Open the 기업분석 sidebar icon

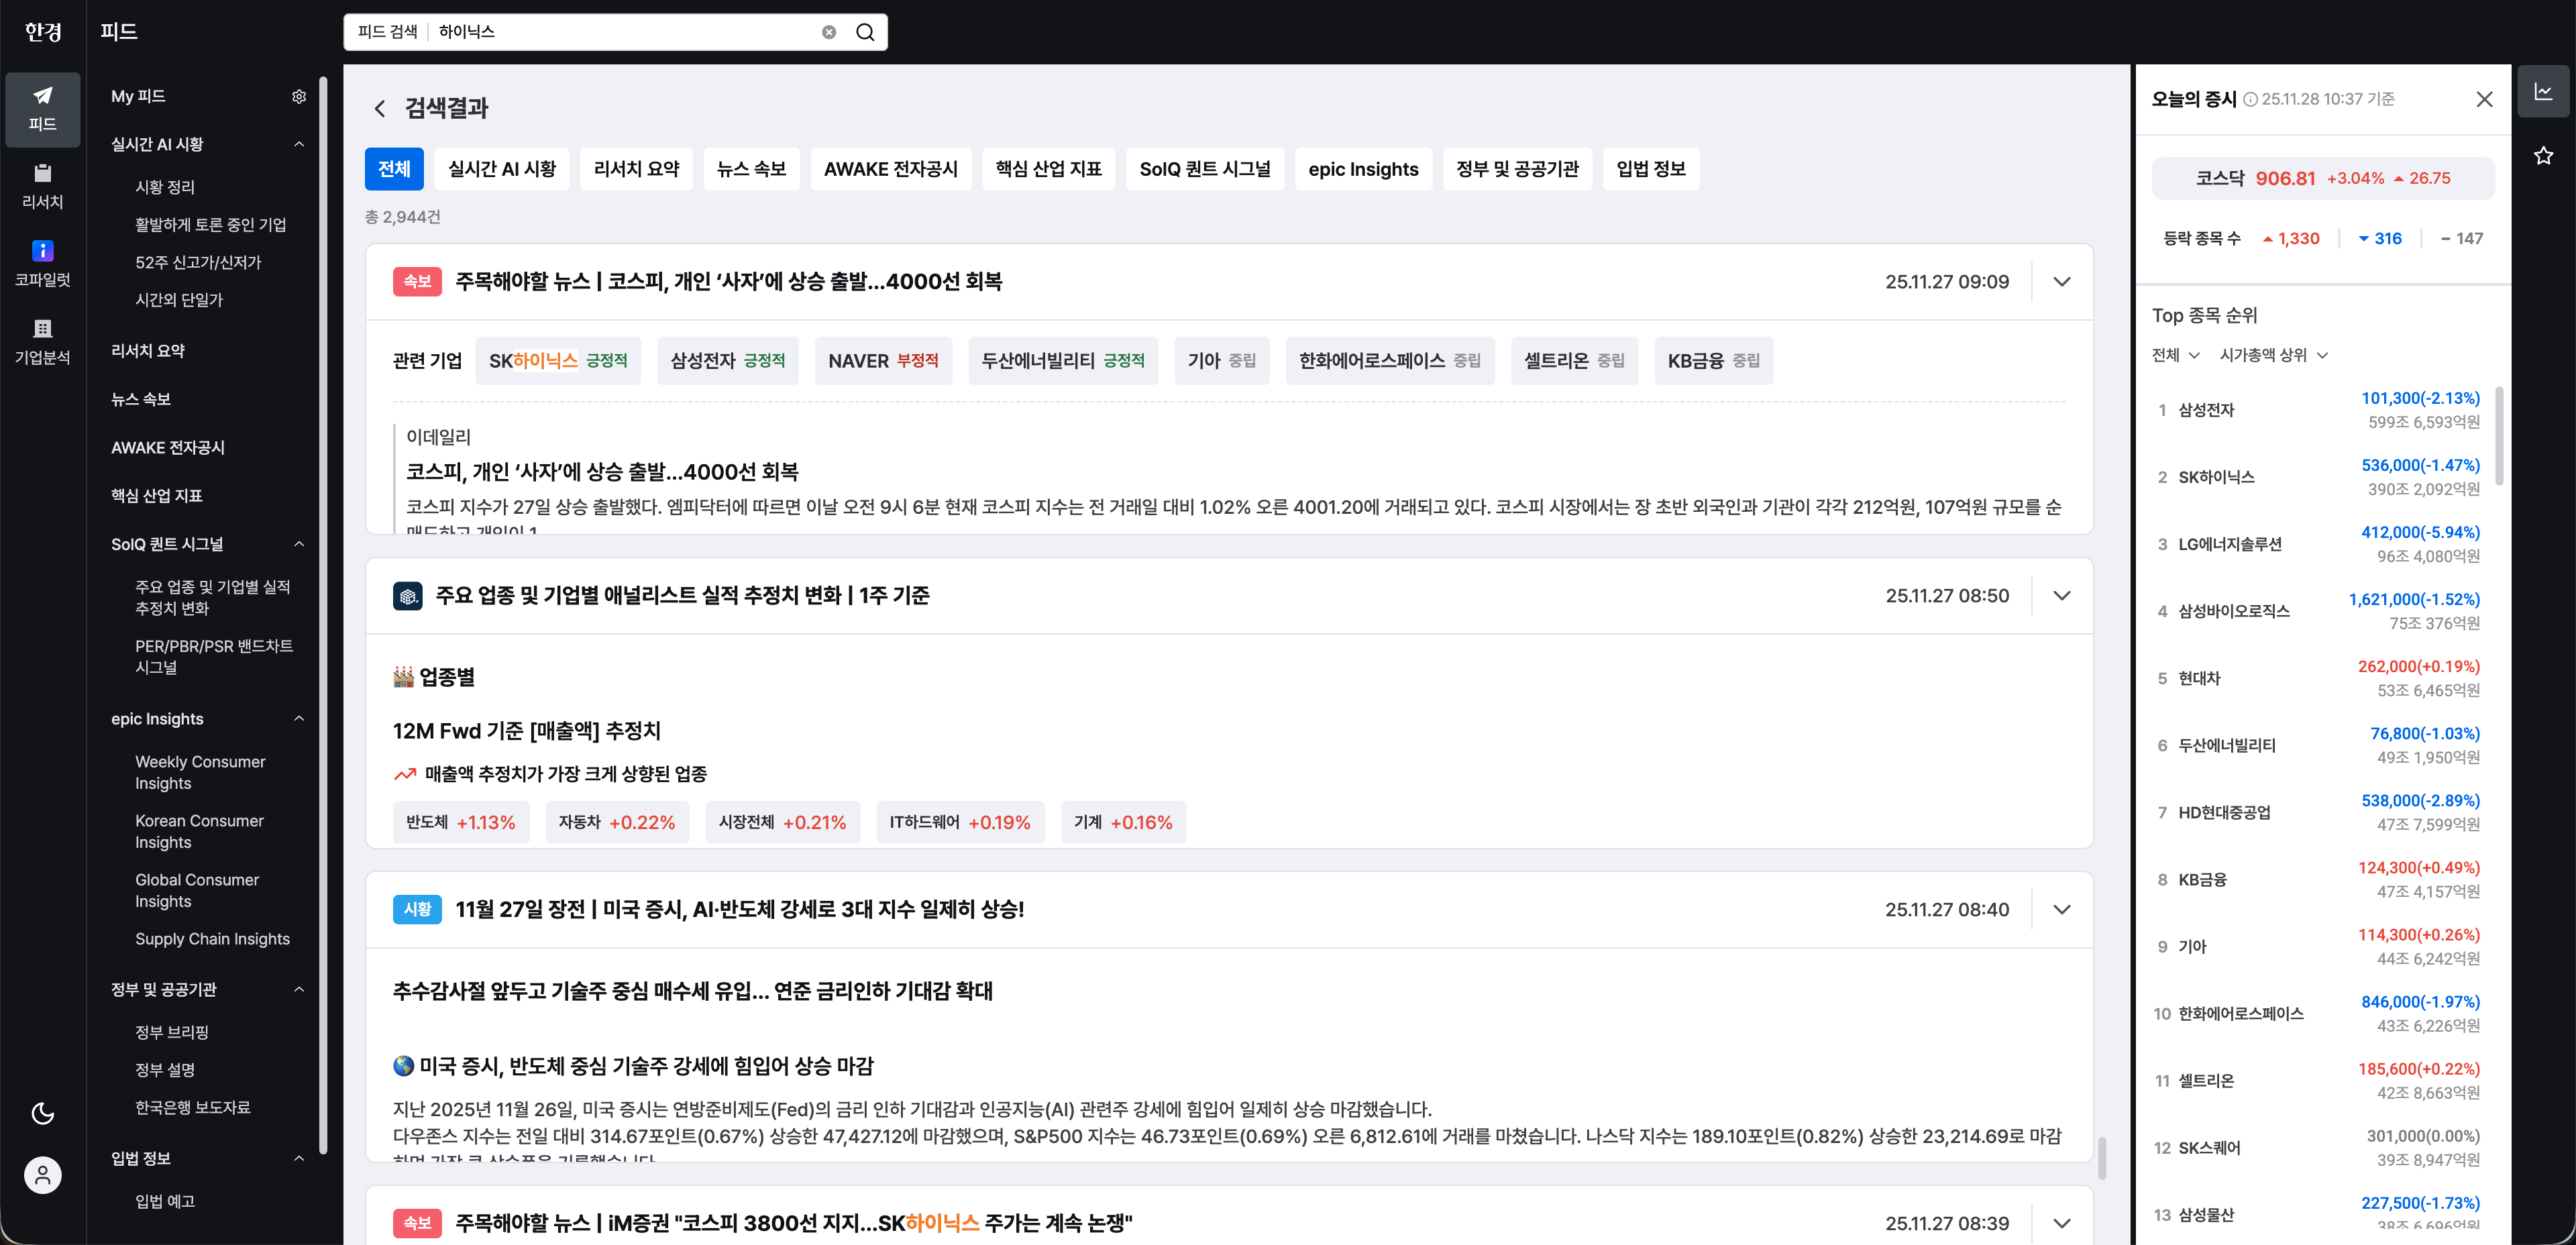click(x=42, y=342)
